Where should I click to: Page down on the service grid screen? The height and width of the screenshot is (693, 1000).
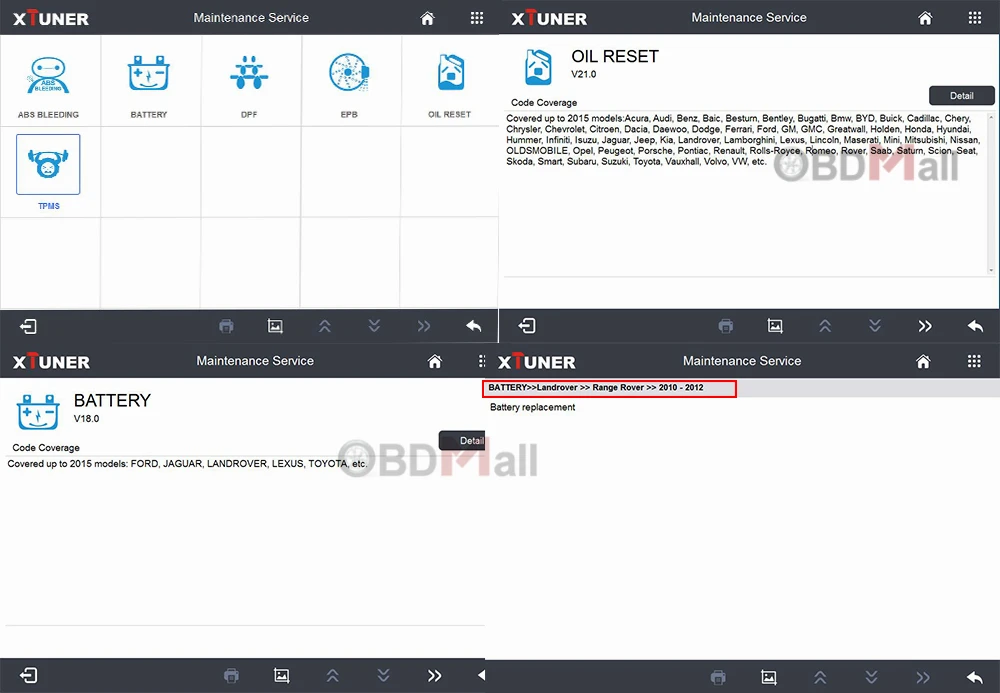click(x=374, y=326)
